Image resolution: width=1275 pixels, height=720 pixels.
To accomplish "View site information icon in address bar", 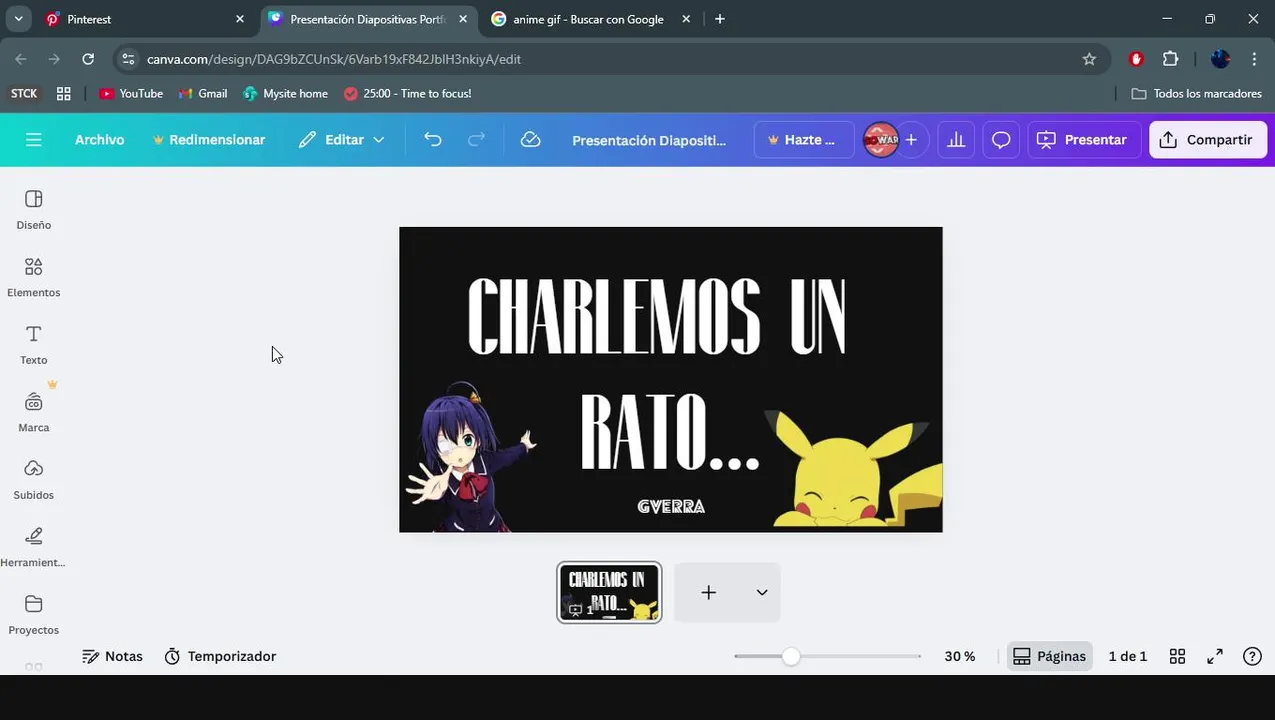I will 128,59.
